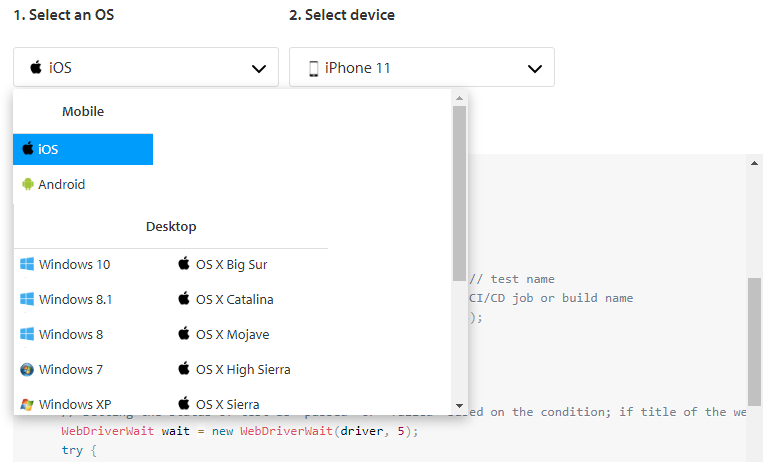Image resolution: width=770 pixels, height=462 pixels.
Task: Pick OS X Big Sur option
Action: click(x=222, y=264)
